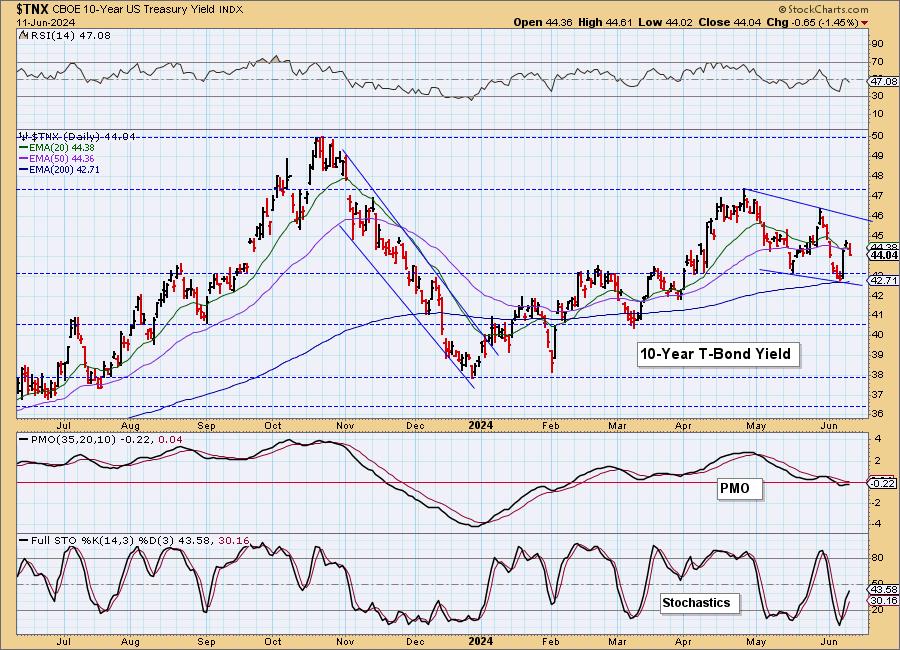Click the 2024 label on price panel axis
Screen dimensions: 900x650
[x=480, y=425]
